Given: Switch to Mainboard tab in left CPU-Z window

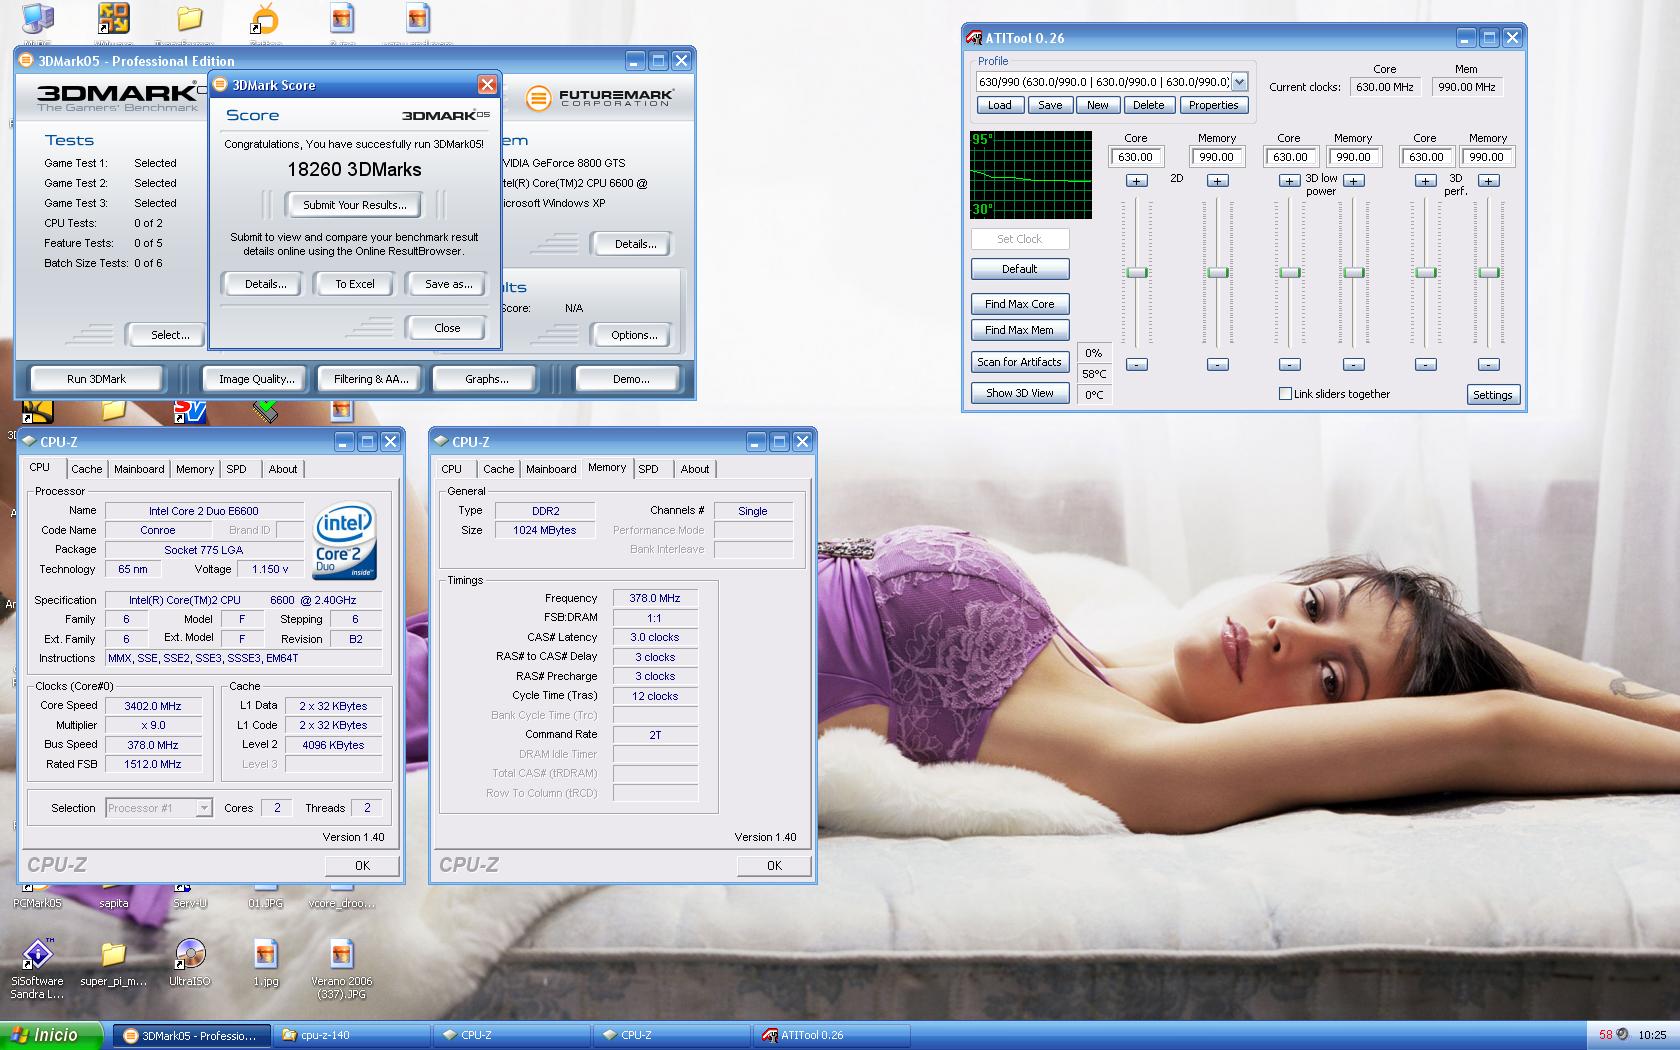Looking at the screenshot, I should point(139,469).
